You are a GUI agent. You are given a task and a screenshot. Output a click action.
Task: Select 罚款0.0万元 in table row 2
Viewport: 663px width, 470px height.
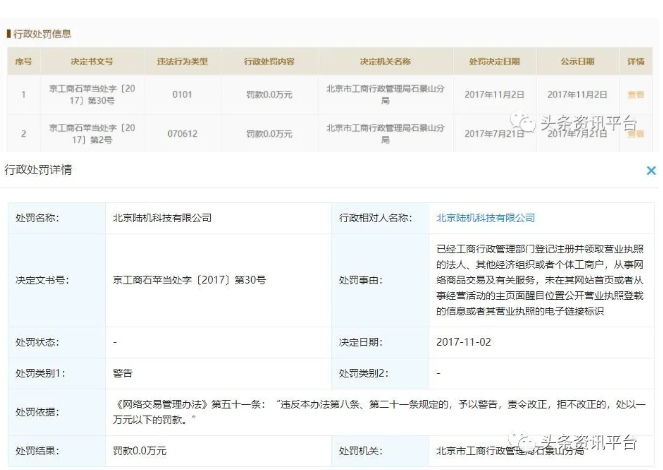pos(269,134)
